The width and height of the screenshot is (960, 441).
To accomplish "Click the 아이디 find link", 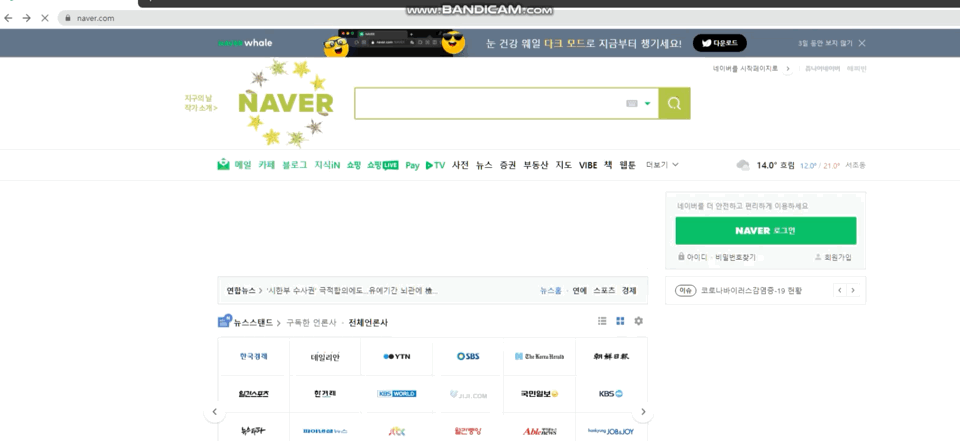I will [x=697, y=257].
